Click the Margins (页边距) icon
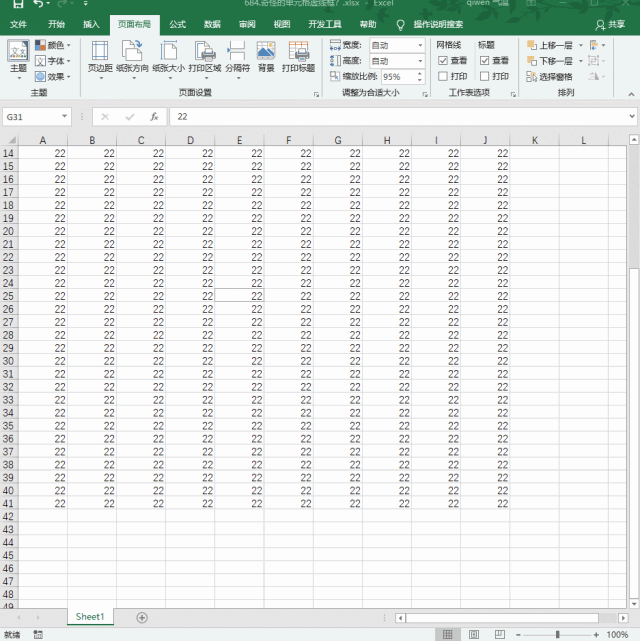Screen dimensions: 640x641 pos(100,51)
